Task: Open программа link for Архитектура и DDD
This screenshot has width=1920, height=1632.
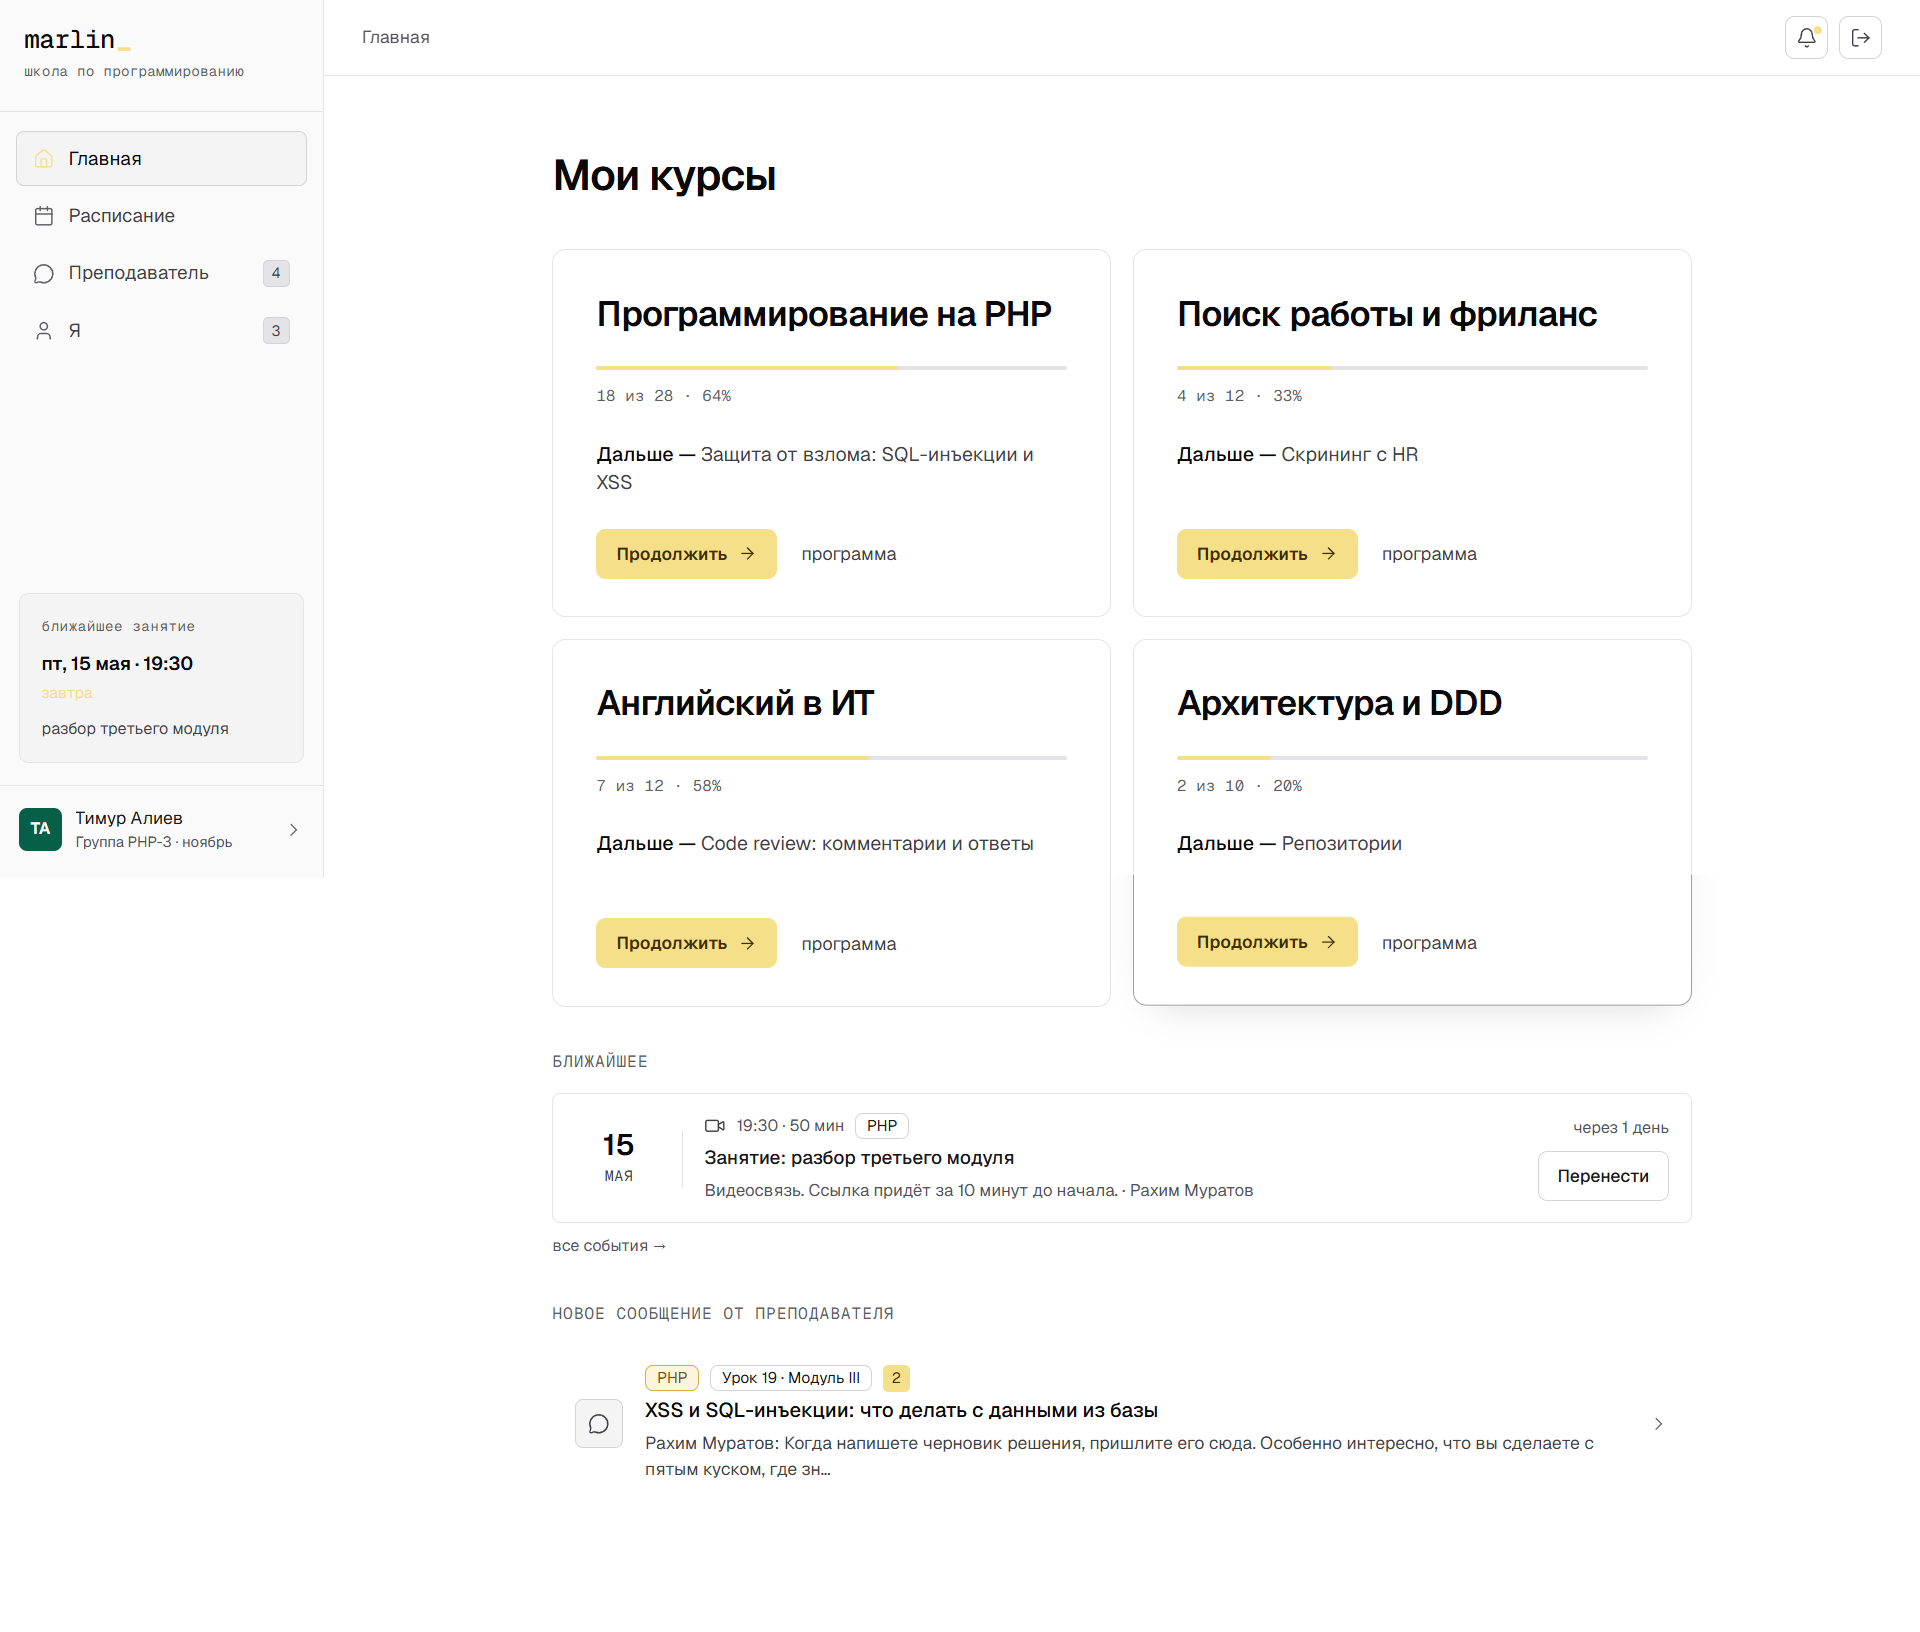Action: [x=1429, y=943]
